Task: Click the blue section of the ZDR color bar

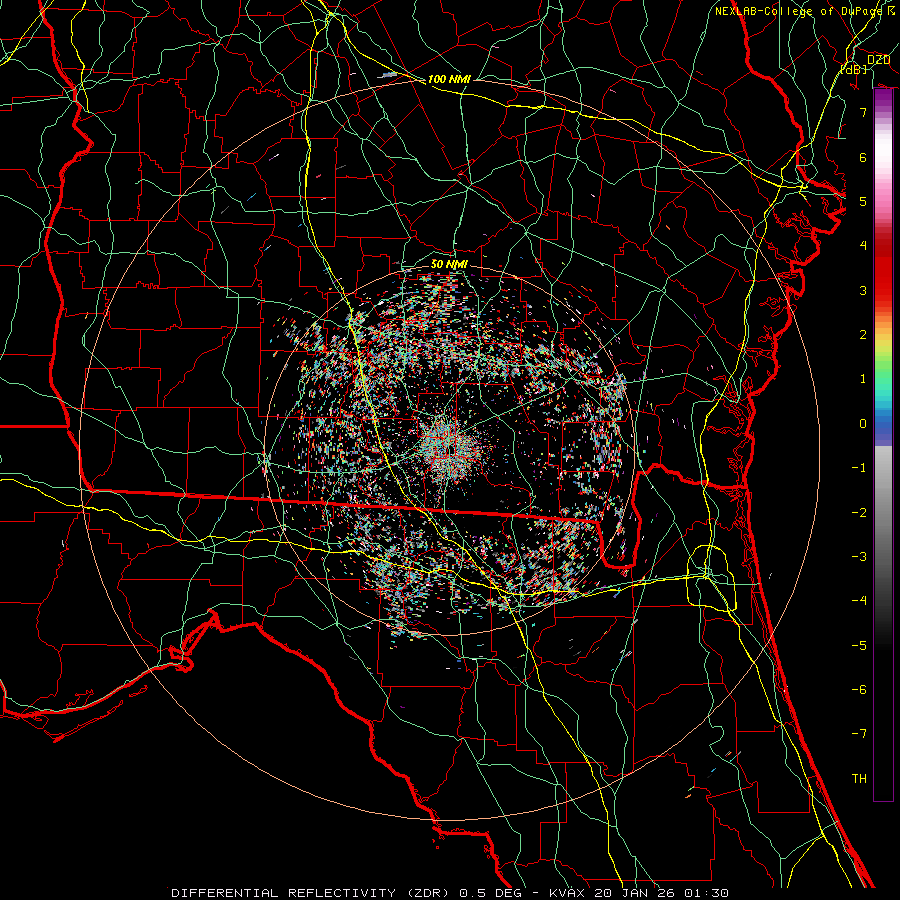Action: 883,428
